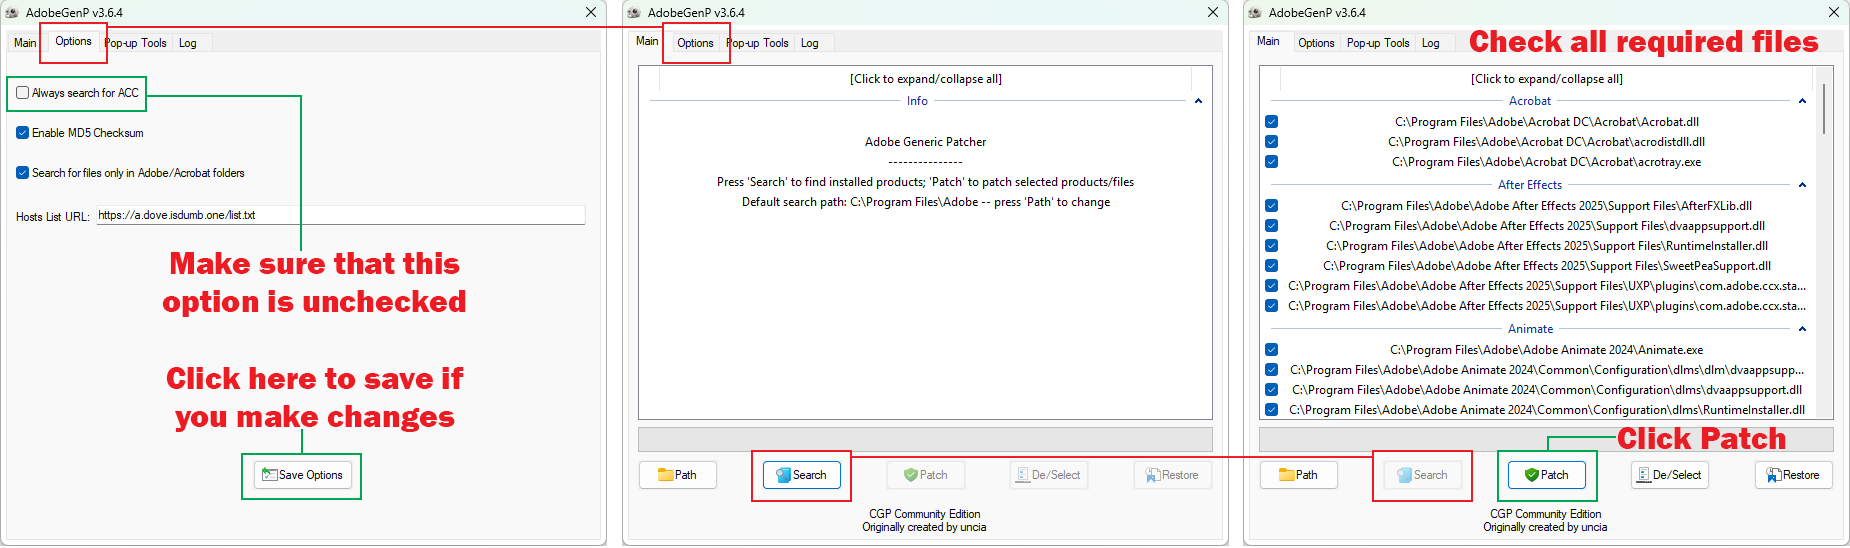The width and height of the screenshot is (1850, 548).
Task: Collapse the Animate section
Action: point(1802,329)
